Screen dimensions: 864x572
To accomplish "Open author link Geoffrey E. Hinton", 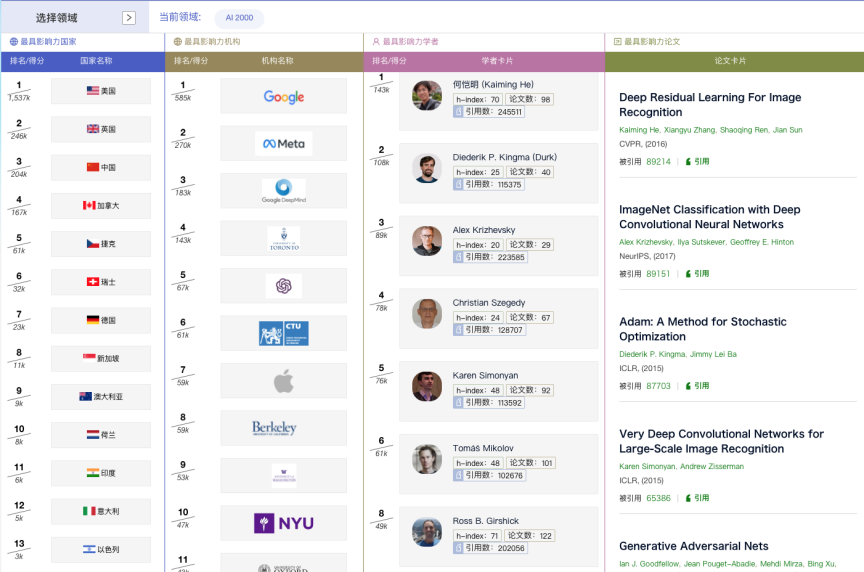I will 762,242.
